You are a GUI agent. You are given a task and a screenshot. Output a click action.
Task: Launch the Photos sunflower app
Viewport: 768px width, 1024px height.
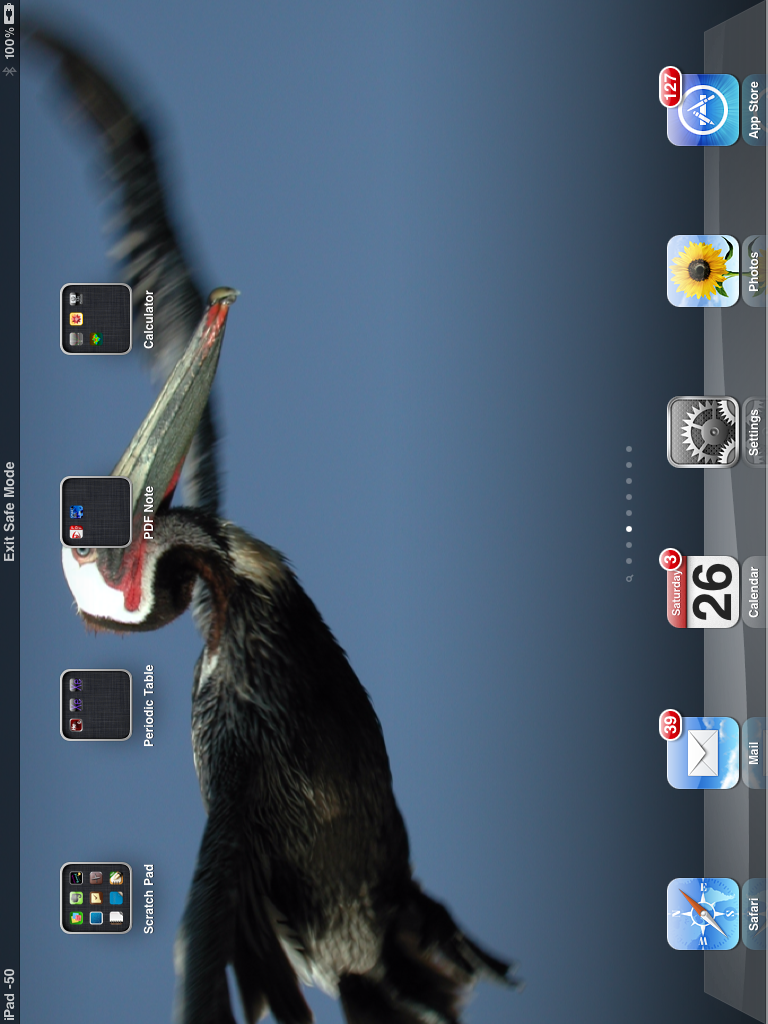click(x=703, y=271)
